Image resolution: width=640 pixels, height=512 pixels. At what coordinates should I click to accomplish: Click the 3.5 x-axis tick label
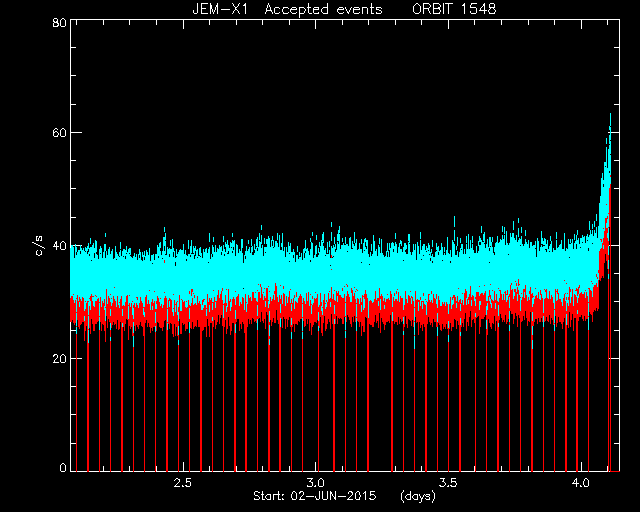click(x=448, y=483)
